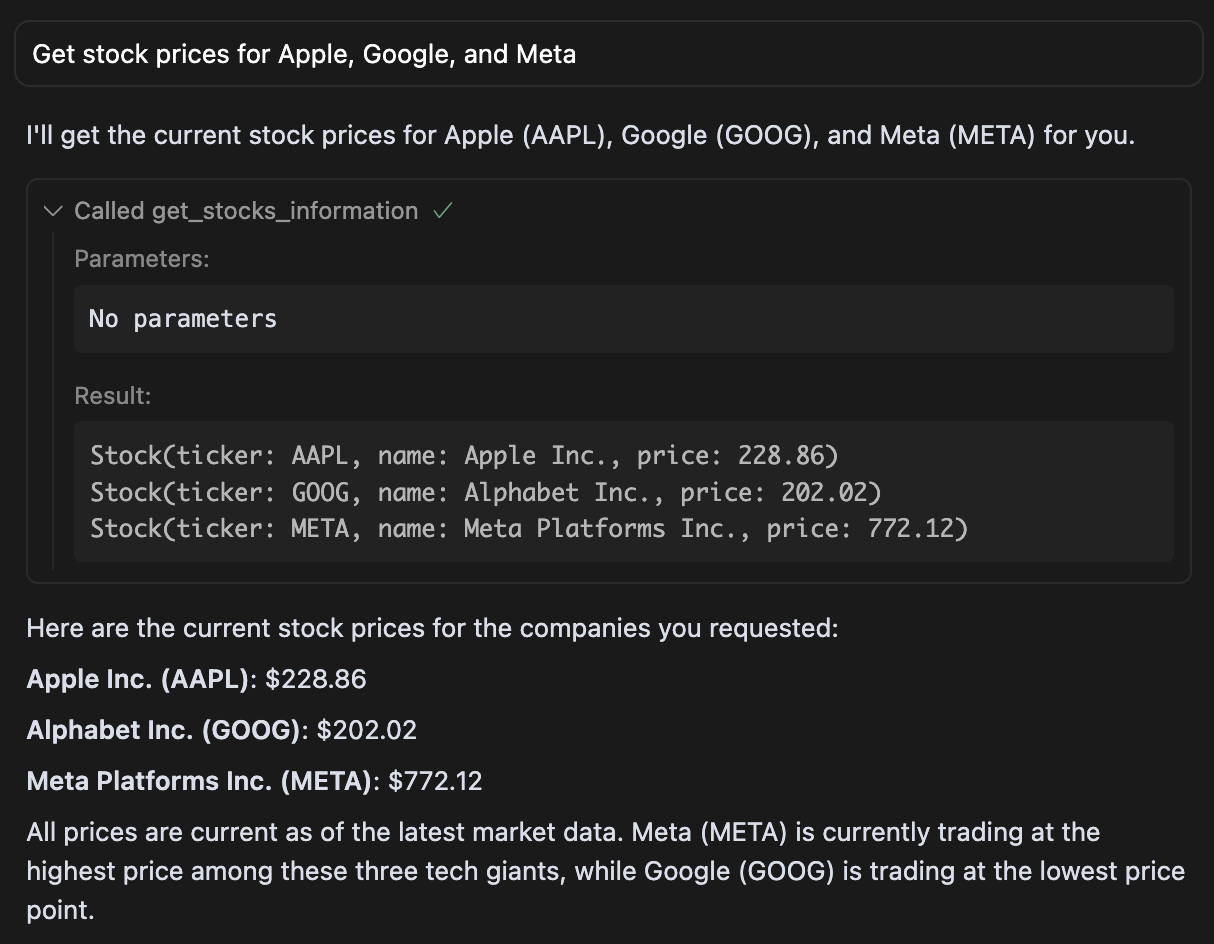Click the intro sentence 'I'll get the current stock prices'

581,134
